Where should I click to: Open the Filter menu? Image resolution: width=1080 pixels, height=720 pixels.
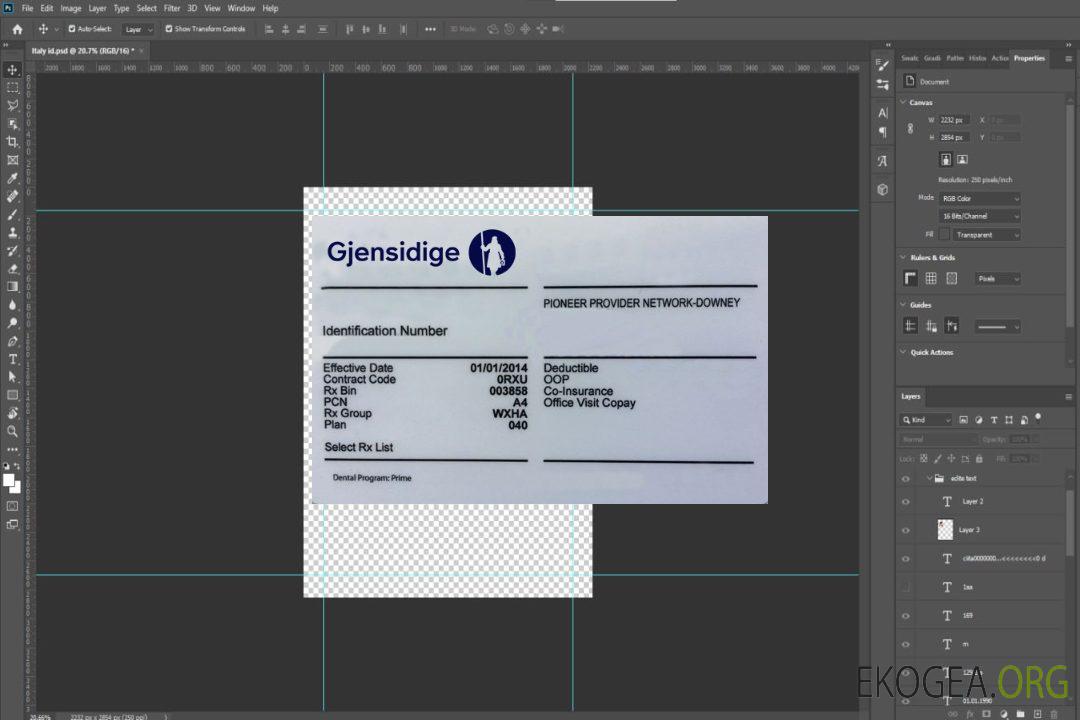(x=172, y=8)
